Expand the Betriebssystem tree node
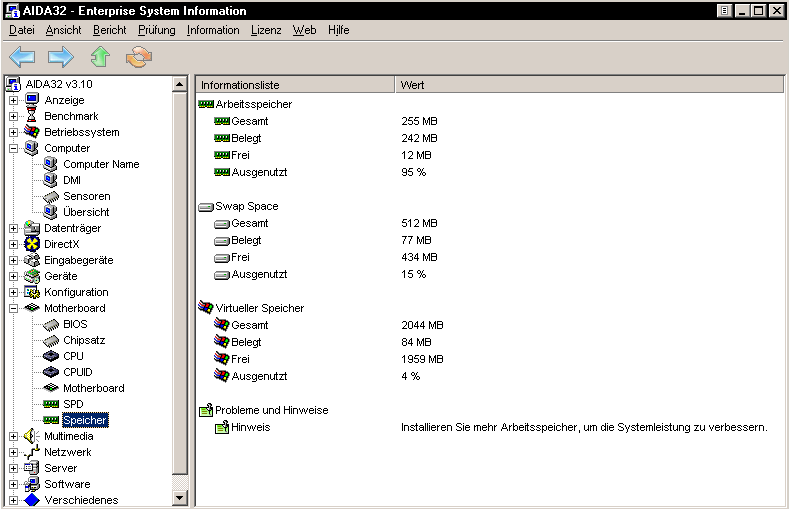 pos(14,132)
